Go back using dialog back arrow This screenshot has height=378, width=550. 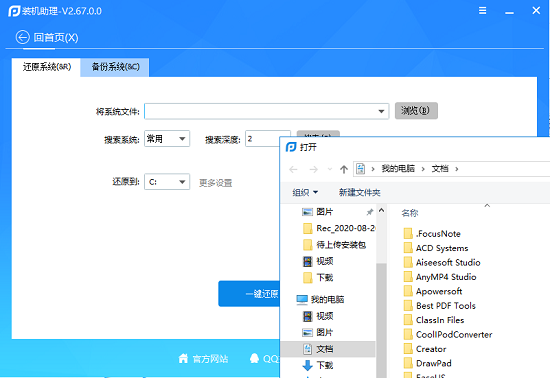tap(293, 169)
